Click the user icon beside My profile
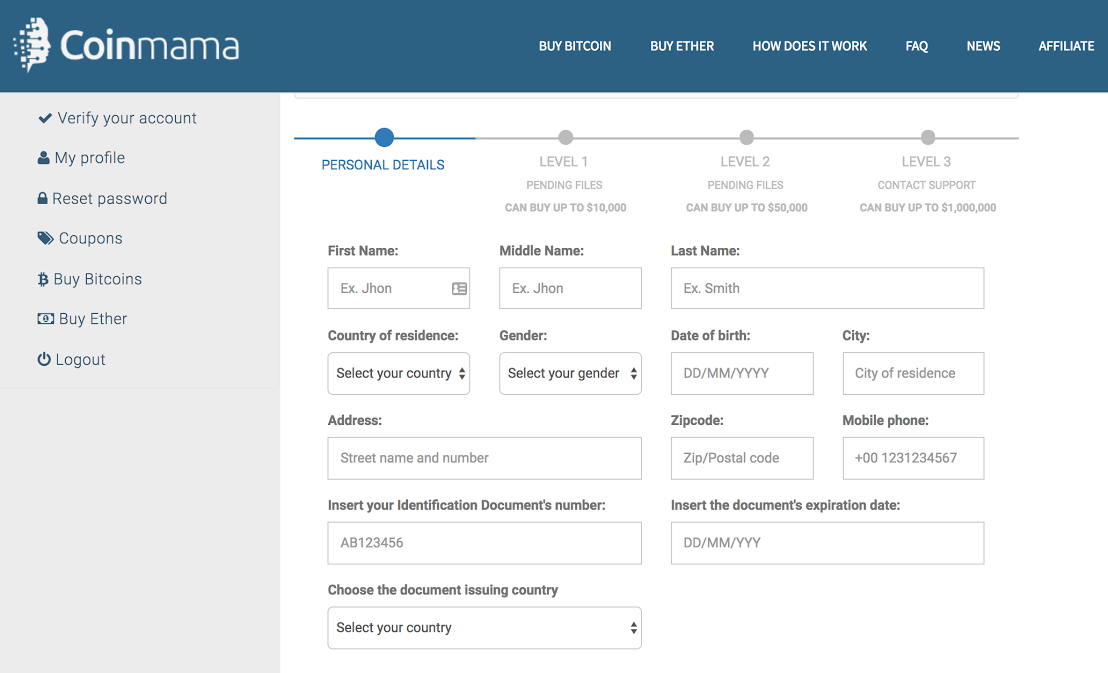 pyautogui.click(x=43, y=158)
